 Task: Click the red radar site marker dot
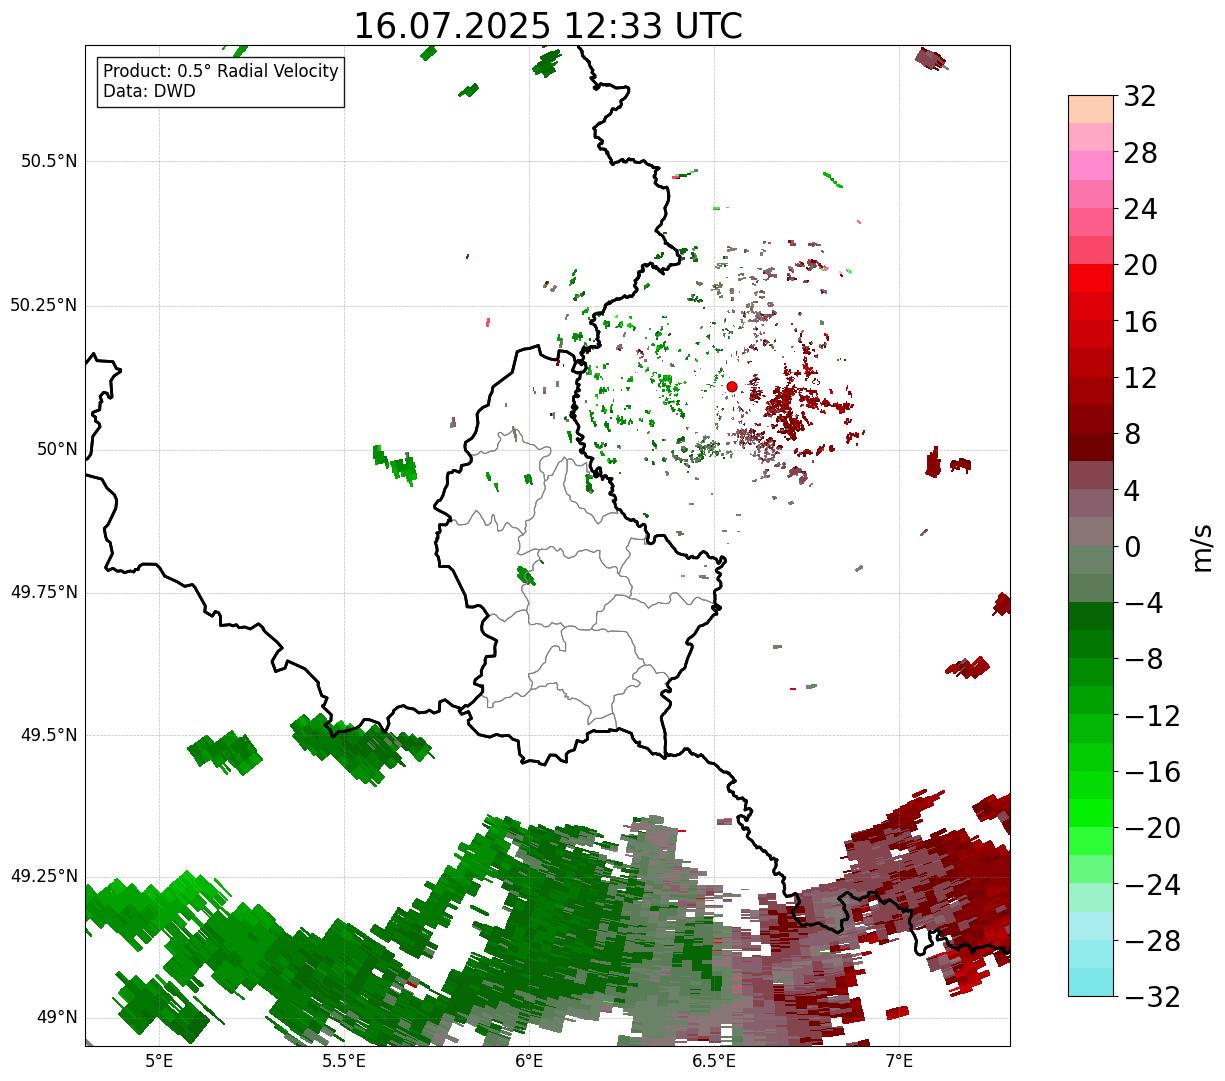[x=732, y=386]
